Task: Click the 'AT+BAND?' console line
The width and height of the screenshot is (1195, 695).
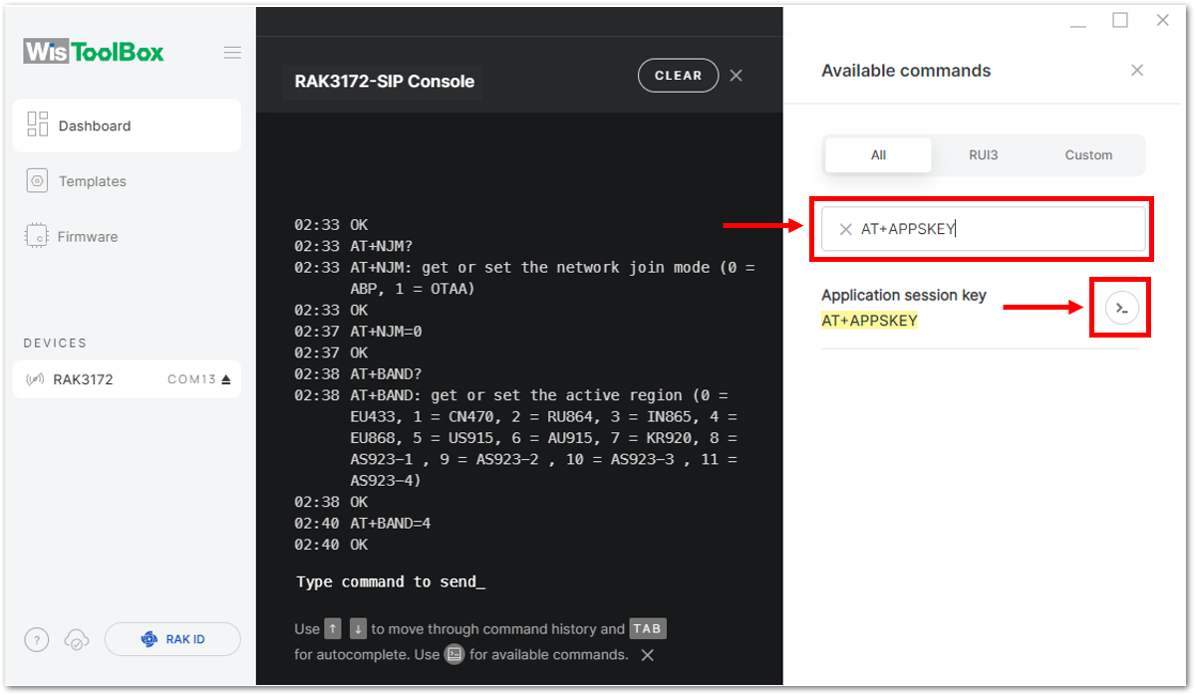Action: coord(386,375)
